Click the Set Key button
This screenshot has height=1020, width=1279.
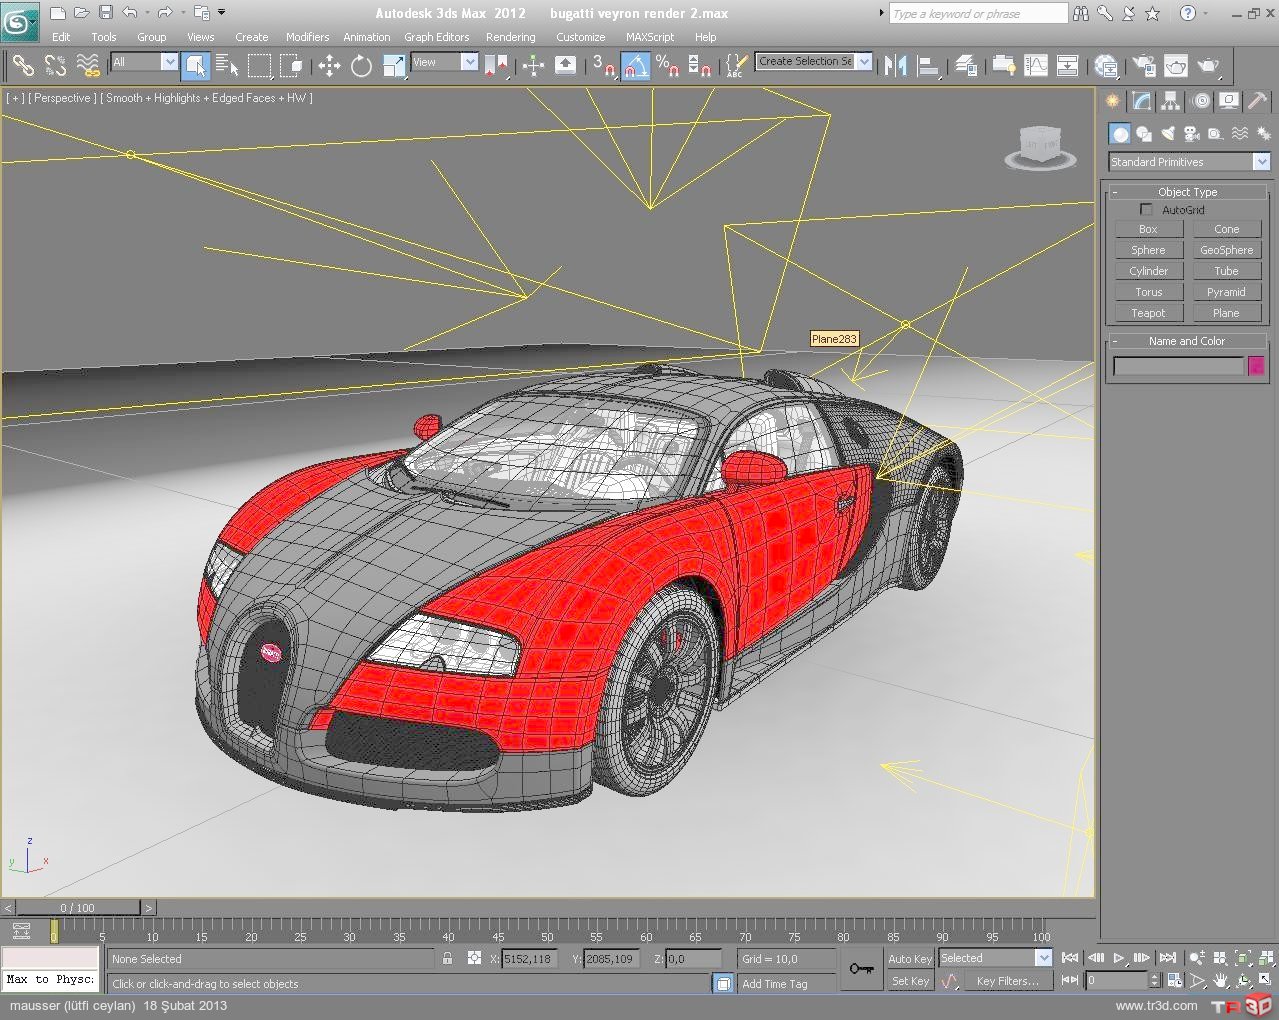coord(910,981)
